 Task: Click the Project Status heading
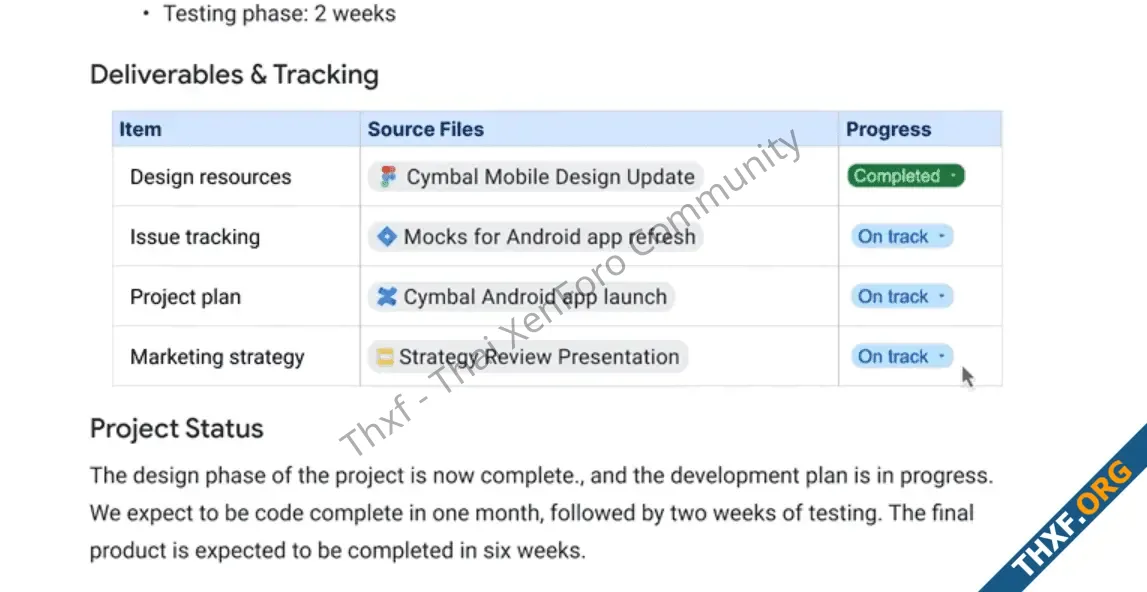(x=176, y=428)
